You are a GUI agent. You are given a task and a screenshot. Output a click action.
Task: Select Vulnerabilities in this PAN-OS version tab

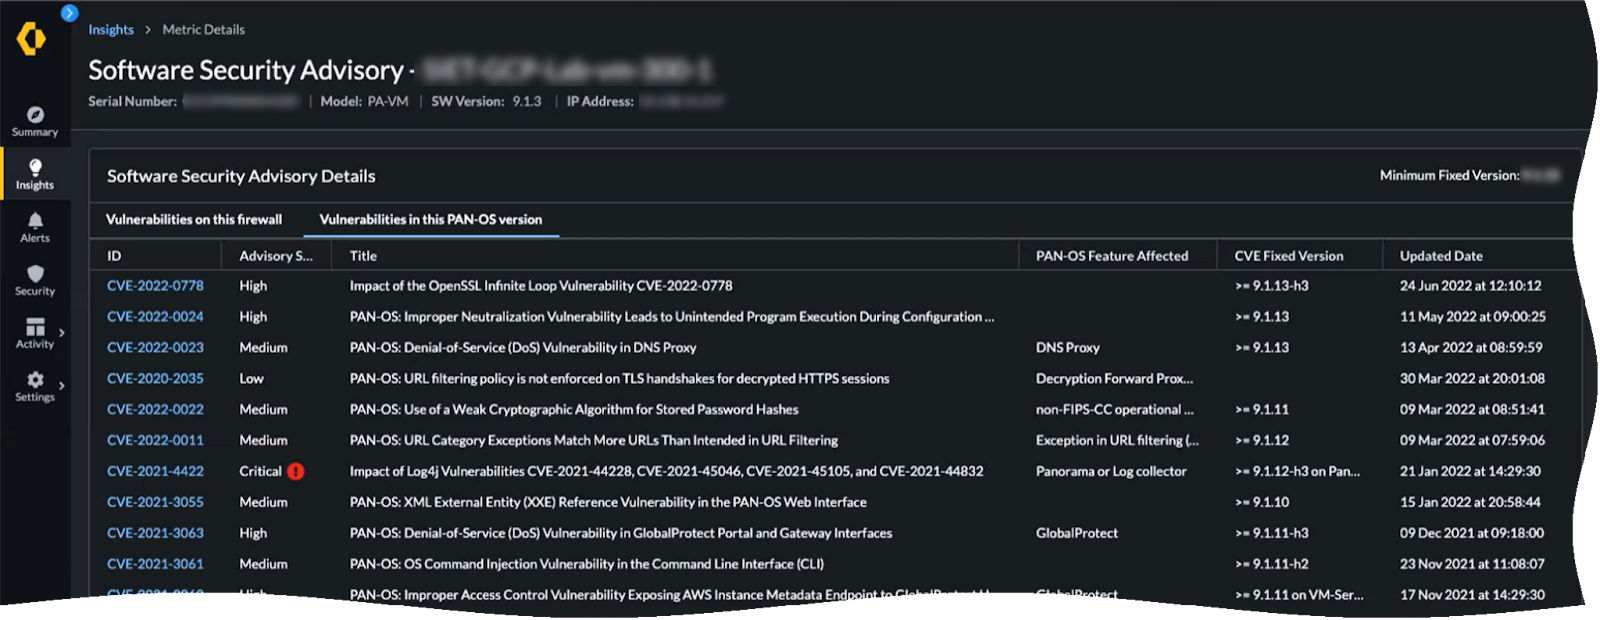pyautogui.click(x=430, y=220)
